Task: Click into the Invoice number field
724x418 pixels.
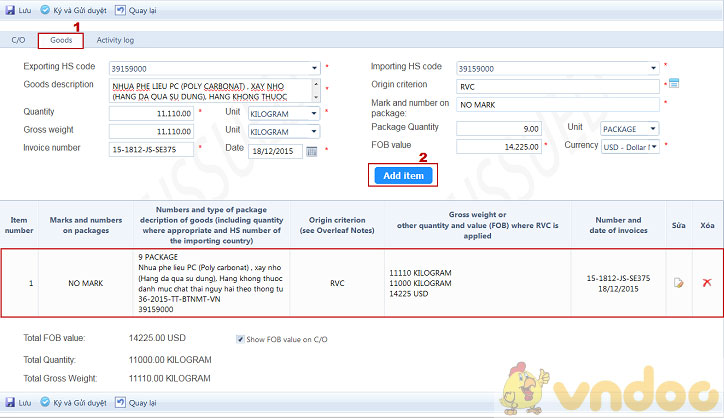Action: tap(151, 150)
